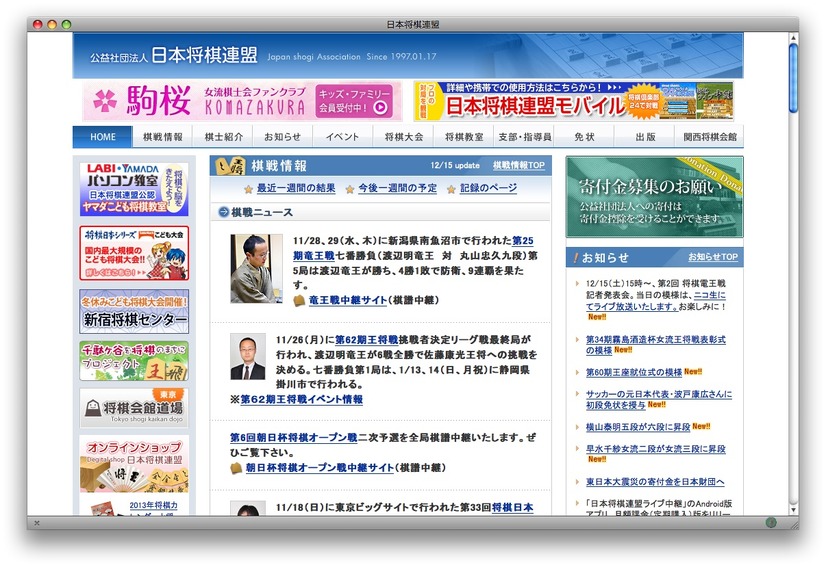Open 竜王戦中継サイト link

[348, 300]
